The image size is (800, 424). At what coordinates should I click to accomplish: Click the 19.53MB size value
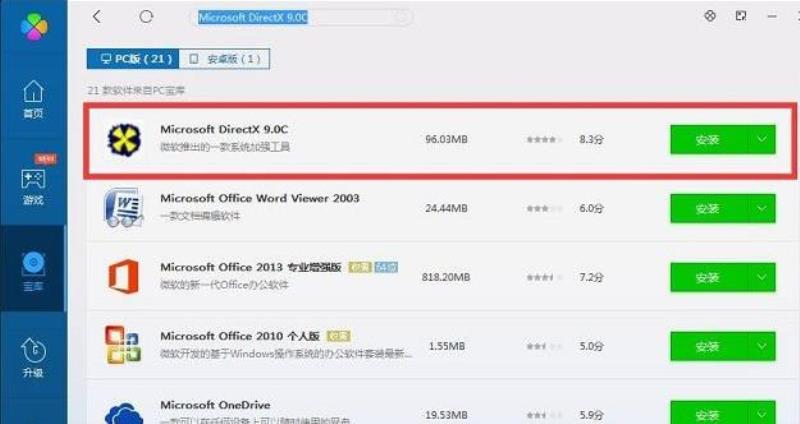pyautogui.click(x=446, y=415)
